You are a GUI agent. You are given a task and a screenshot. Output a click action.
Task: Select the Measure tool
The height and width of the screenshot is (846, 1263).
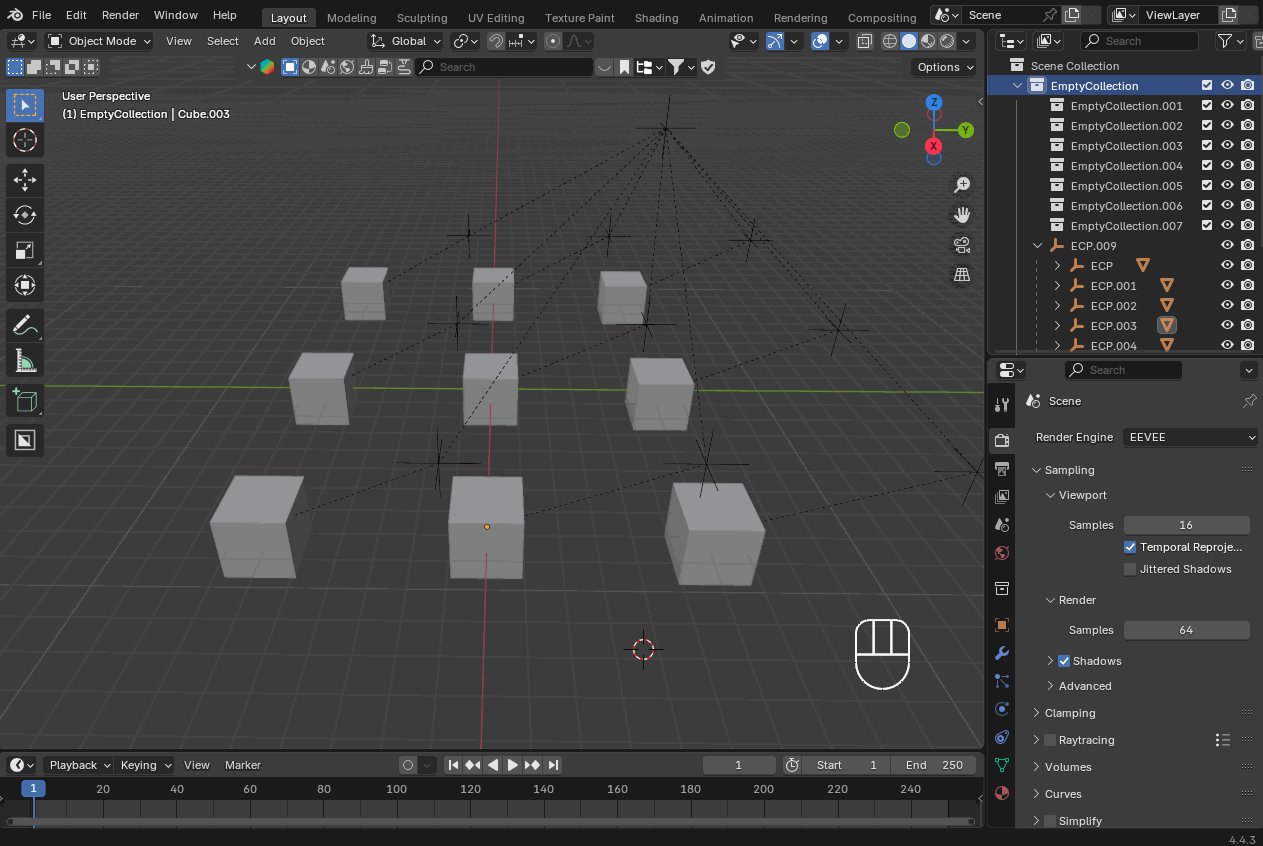tap(25, 361)
